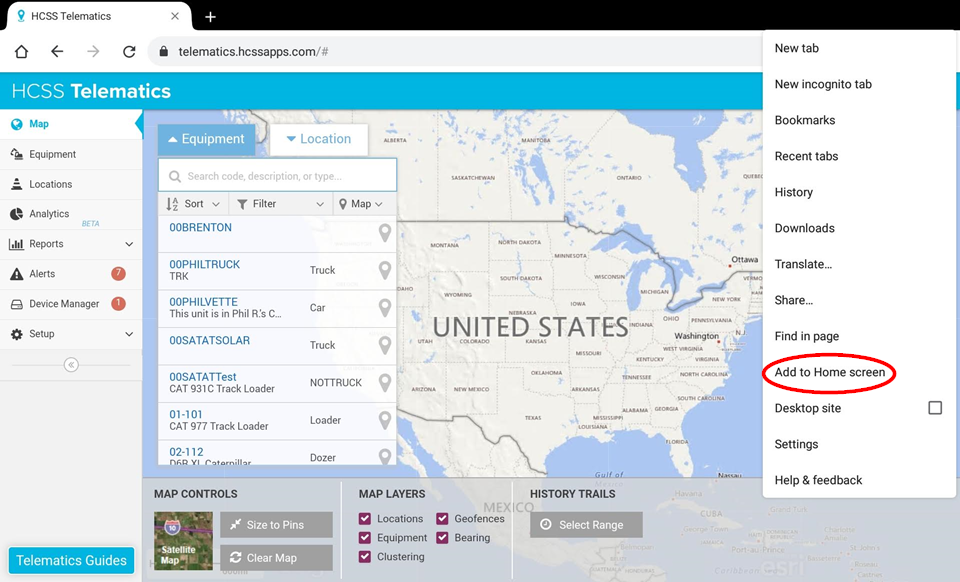The width and height of the screenshot is (960, 582).
Task: Open Device Manager from the sidebar
Action: point(65,303)
